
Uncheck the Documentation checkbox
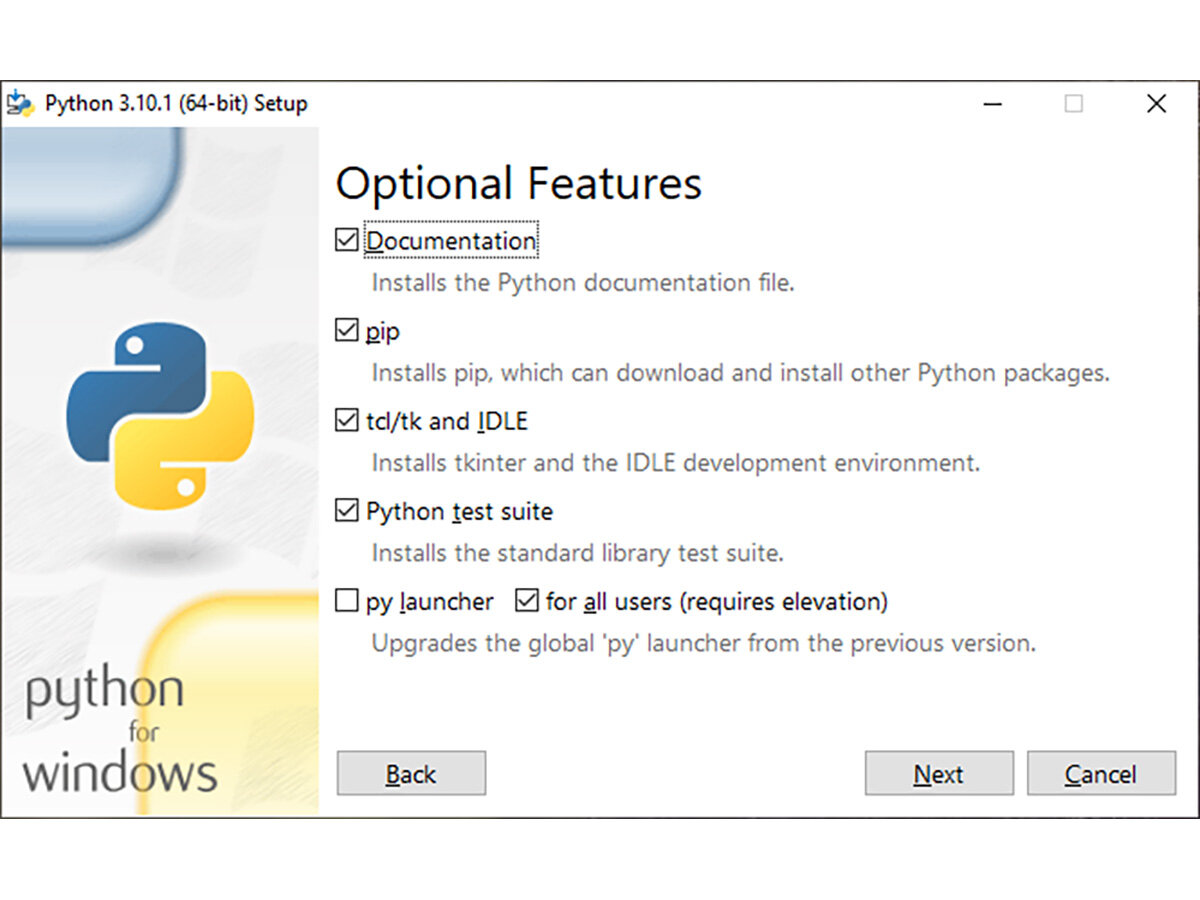[x=347, y=241]
